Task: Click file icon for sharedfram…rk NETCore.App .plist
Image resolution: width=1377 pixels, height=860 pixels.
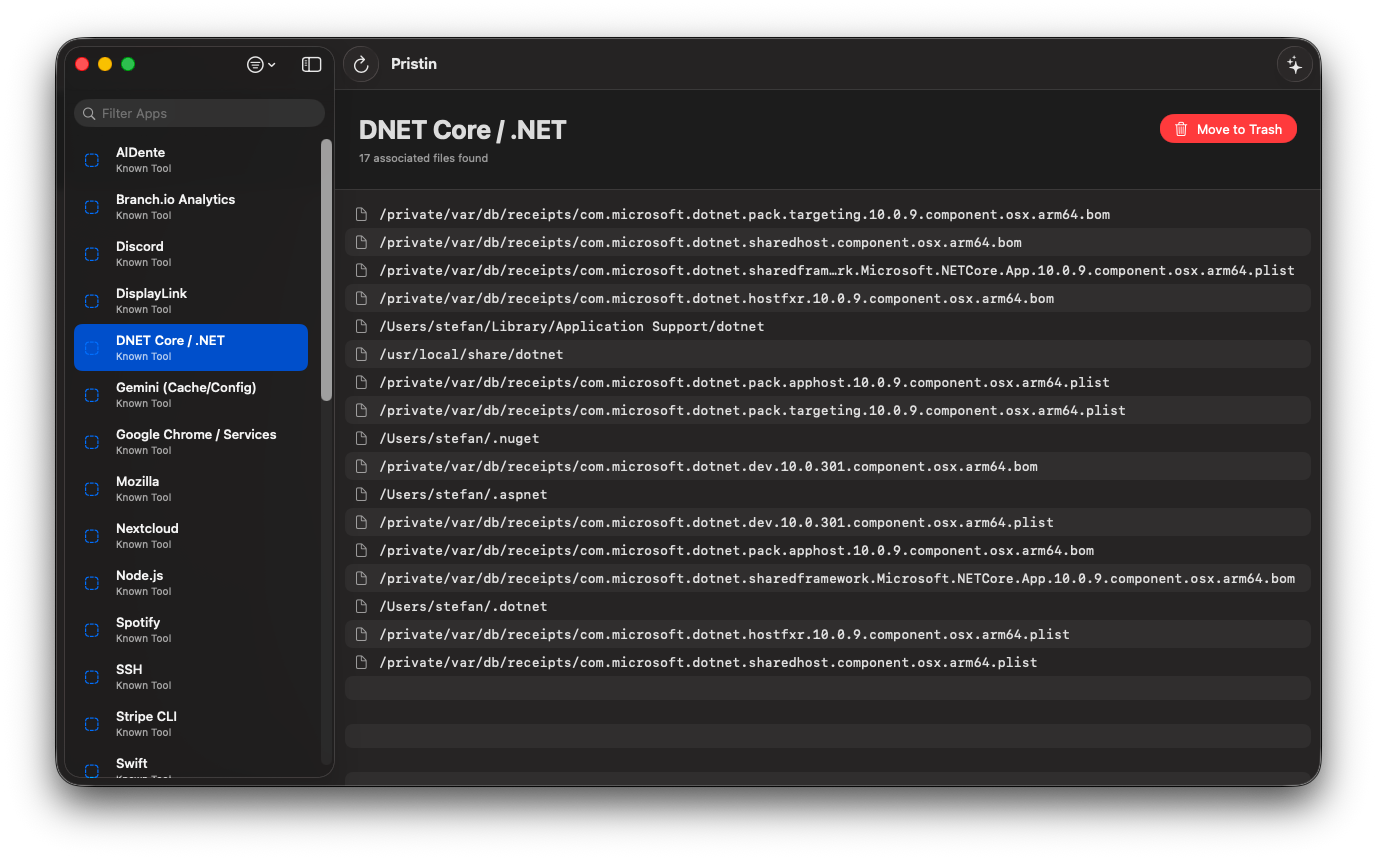Action: point(362,270)
